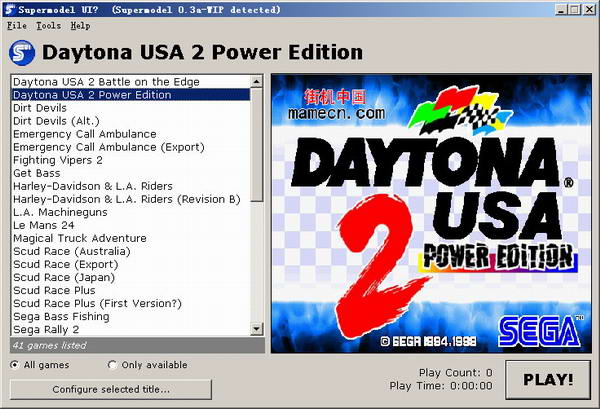Select Harley-Davidson & L.A. Riders
The width and height of the screenshot is (600, 409).
point(131,186)
